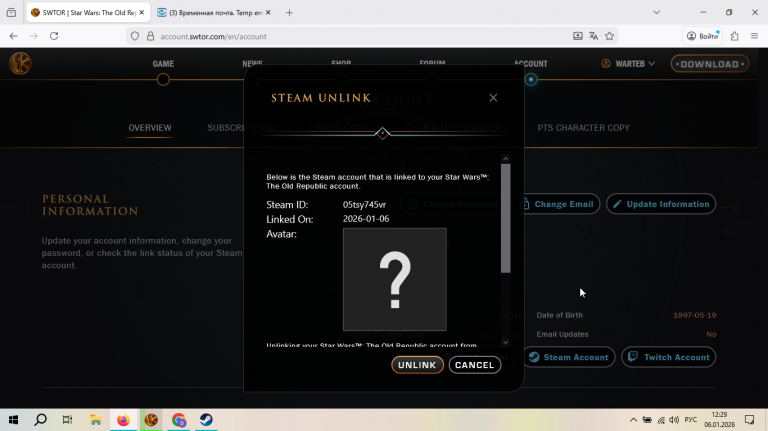Toggle reader view icon
768x431 pixels.
(578, 36)
